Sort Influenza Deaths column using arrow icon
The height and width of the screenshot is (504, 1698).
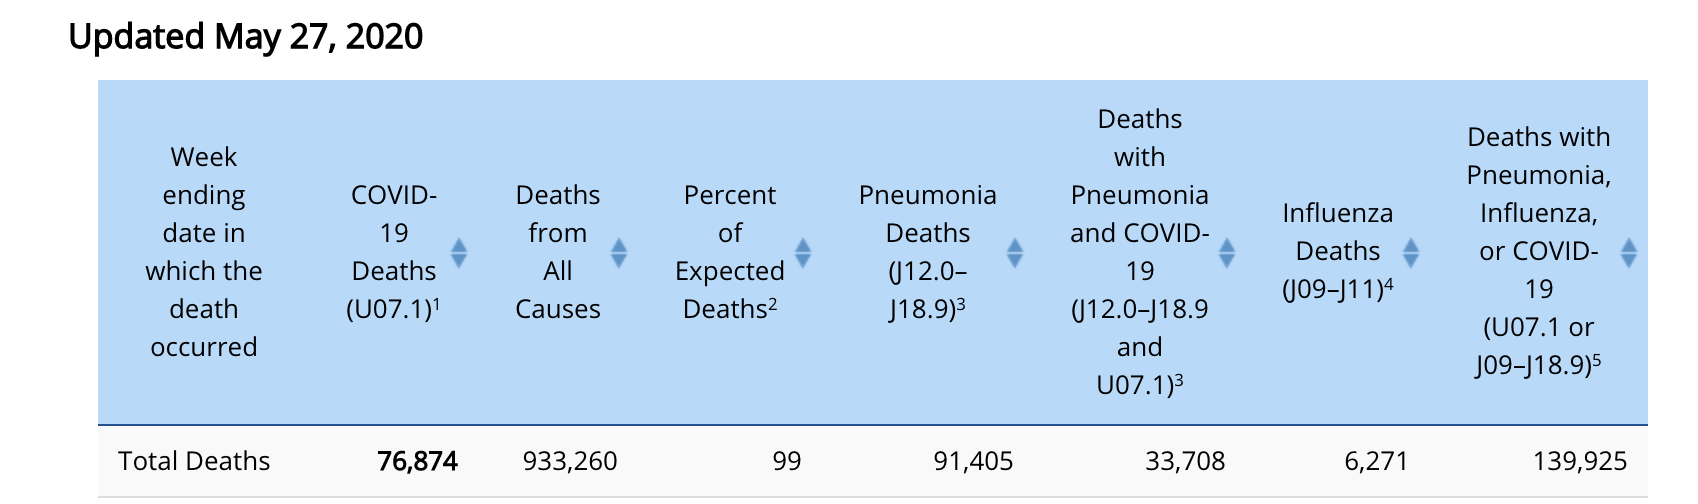[1410, 252]
